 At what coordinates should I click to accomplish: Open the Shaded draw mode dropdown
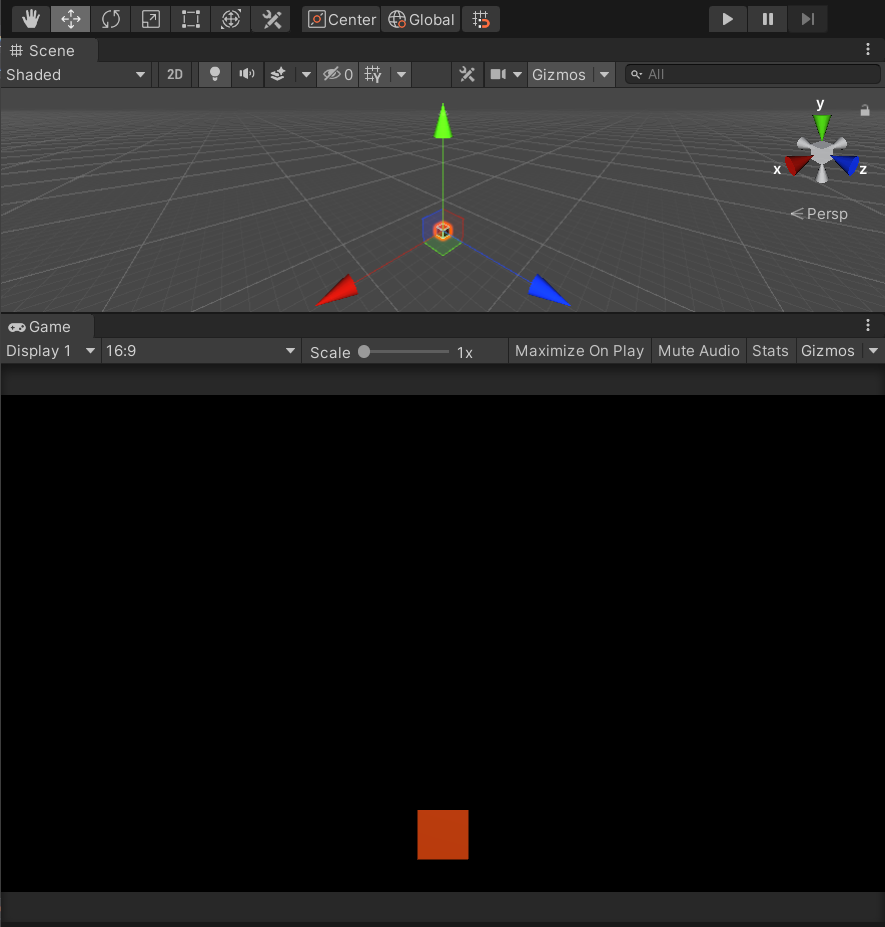(x=75, y=73)
